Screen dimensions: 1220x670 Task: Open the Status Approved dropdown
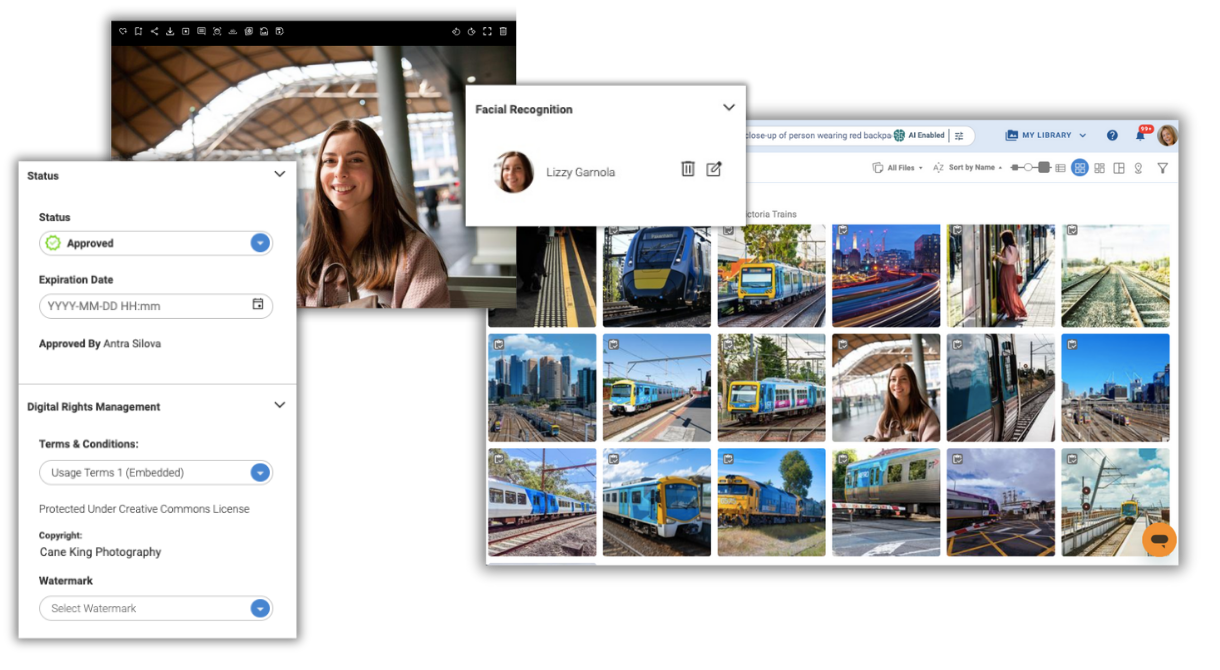[260, 243]
